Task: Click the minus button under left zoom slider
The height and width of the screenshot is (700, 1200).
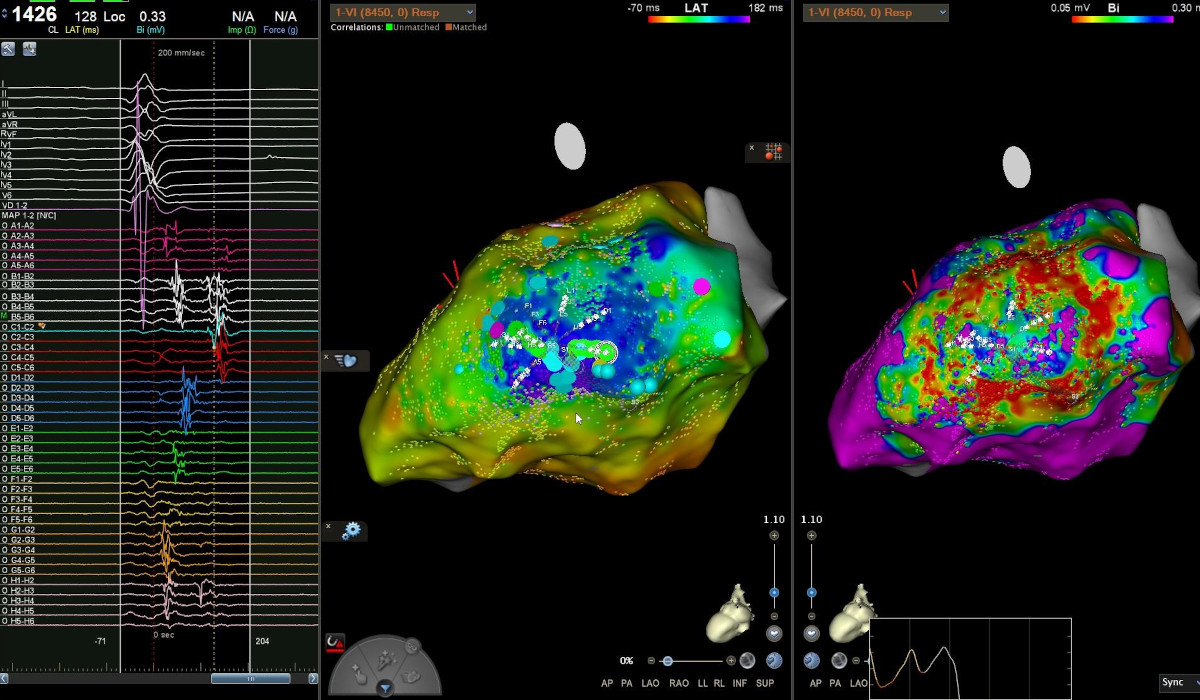Action: click(x=774, y=615)
